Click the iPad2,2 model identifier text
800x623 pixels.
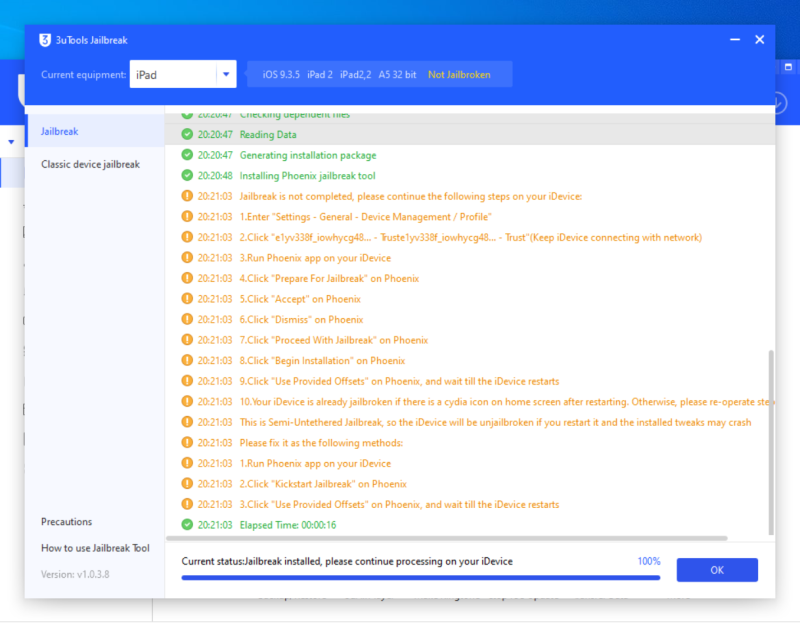(x=356, y=74)
